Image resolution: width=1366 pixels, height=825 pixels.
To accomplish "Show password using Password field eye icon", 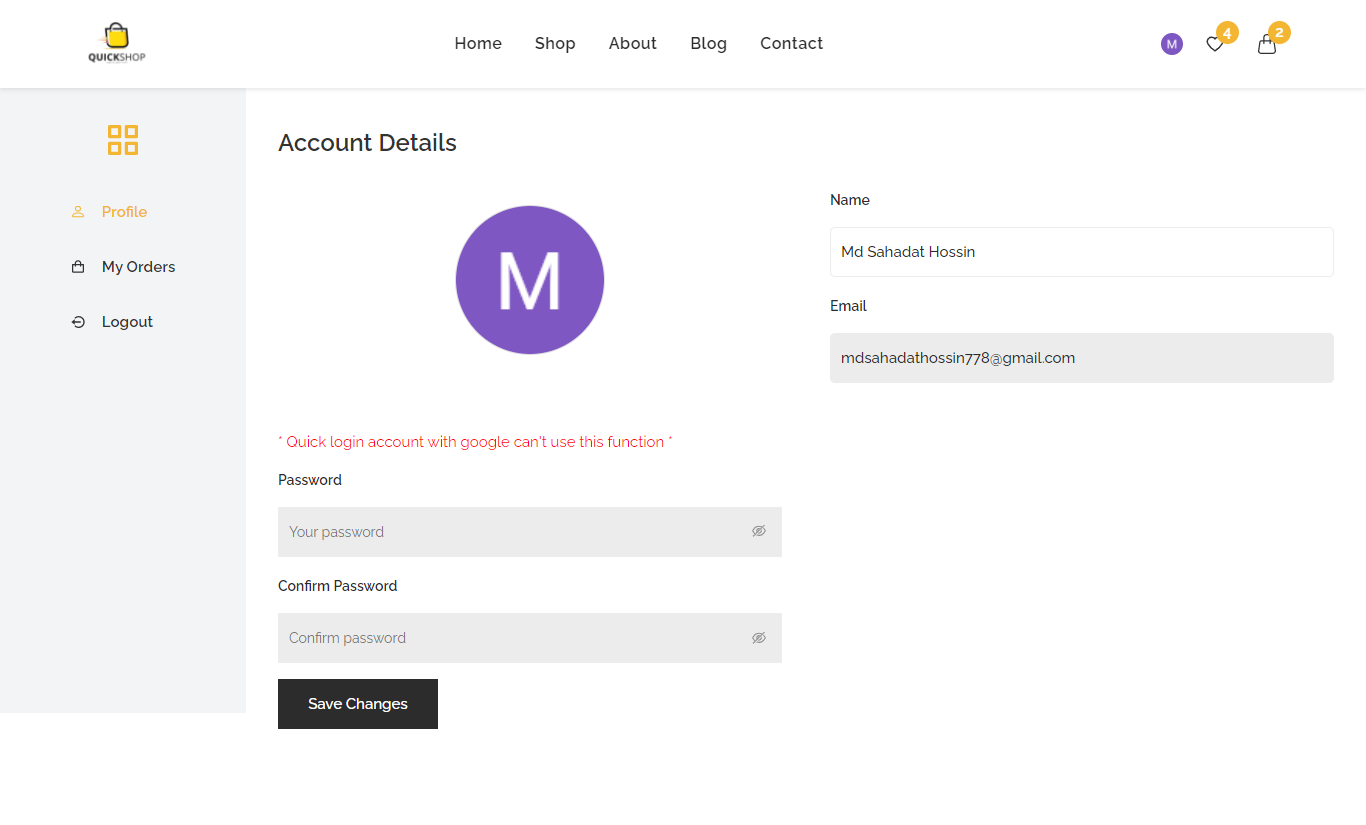I will [x=759, y=531].
